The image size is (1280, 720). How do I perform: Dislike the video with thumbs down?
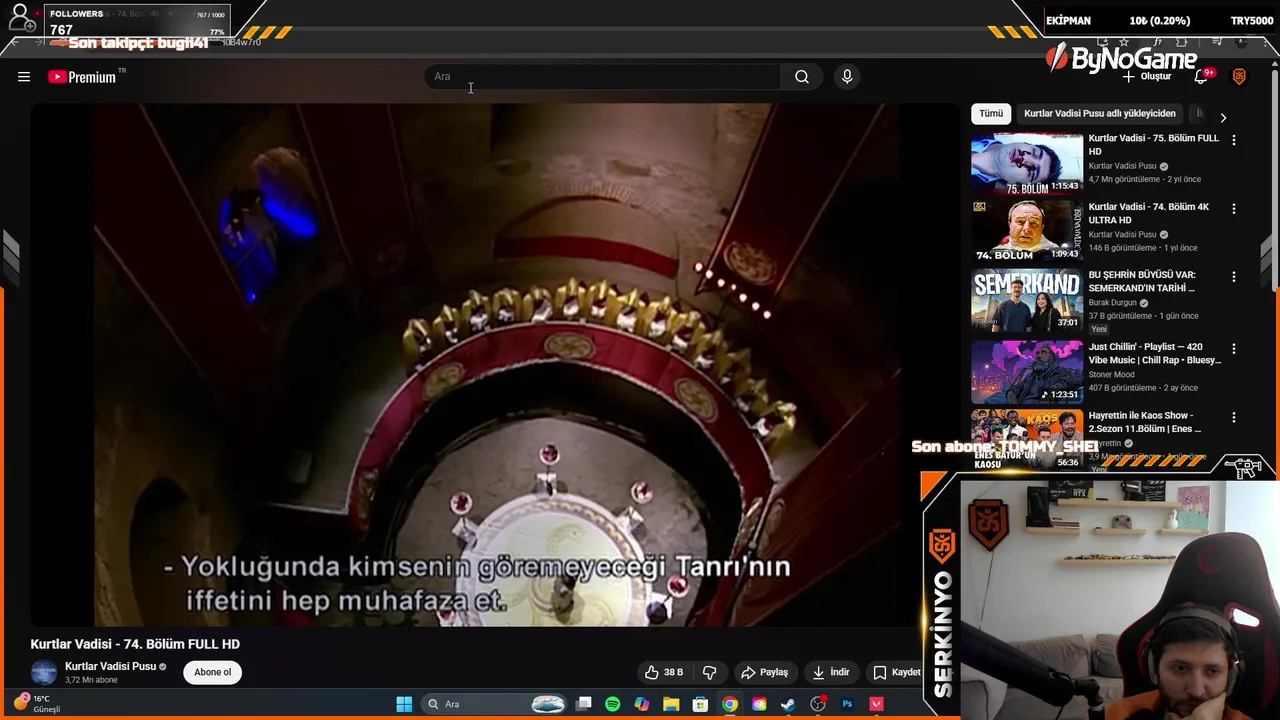click(x=709, y=672)
